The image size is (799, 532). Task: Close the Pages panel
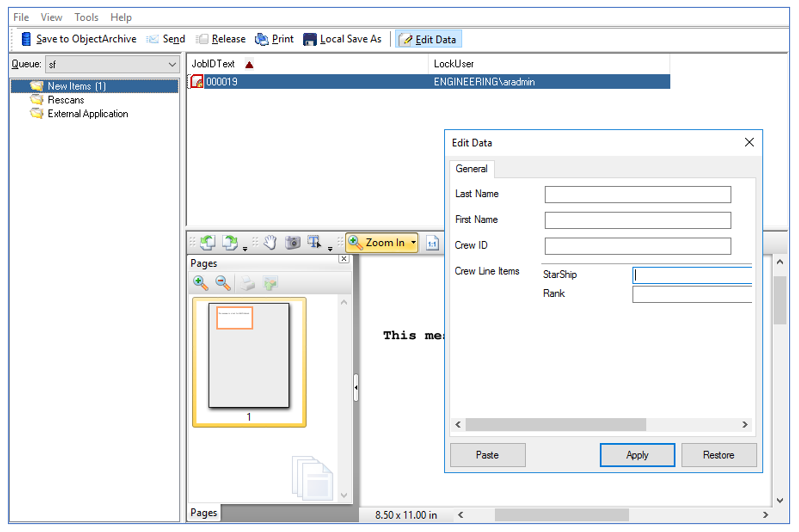[x=344, y=259]
